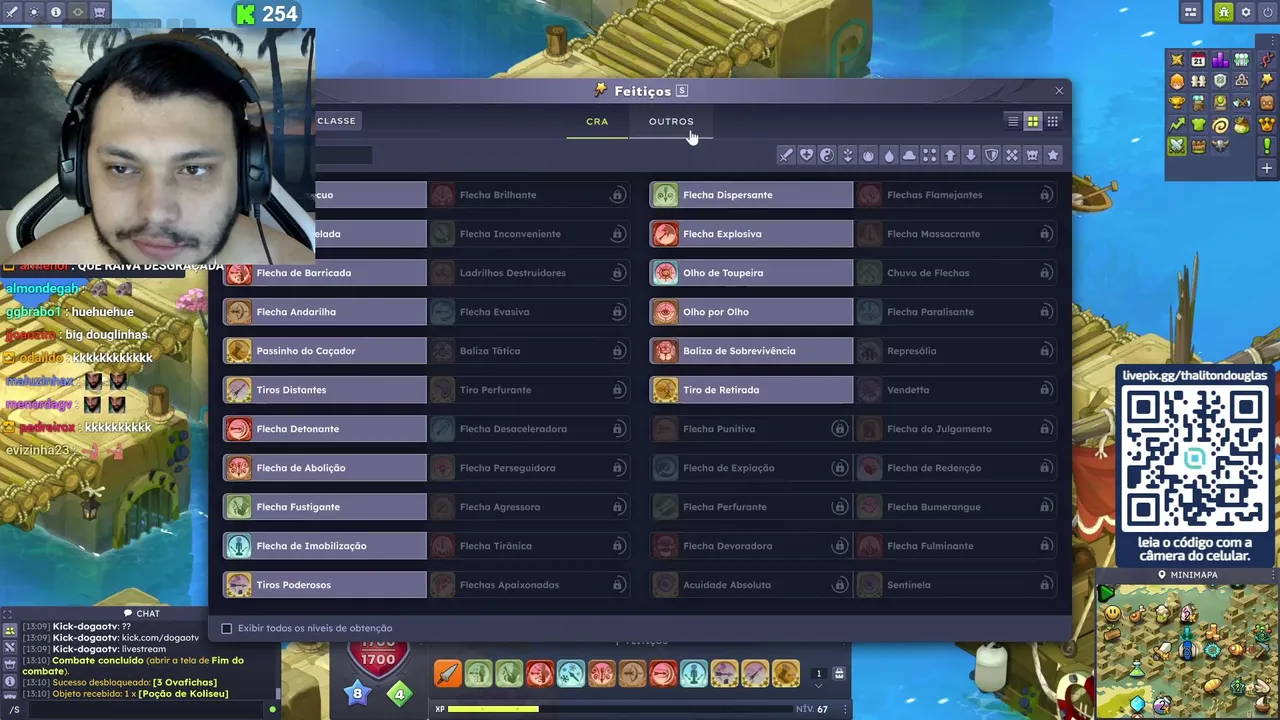Check 'Exibir todos os níveis de obtenção'
1280x720 pixels.
click(227, 628)
